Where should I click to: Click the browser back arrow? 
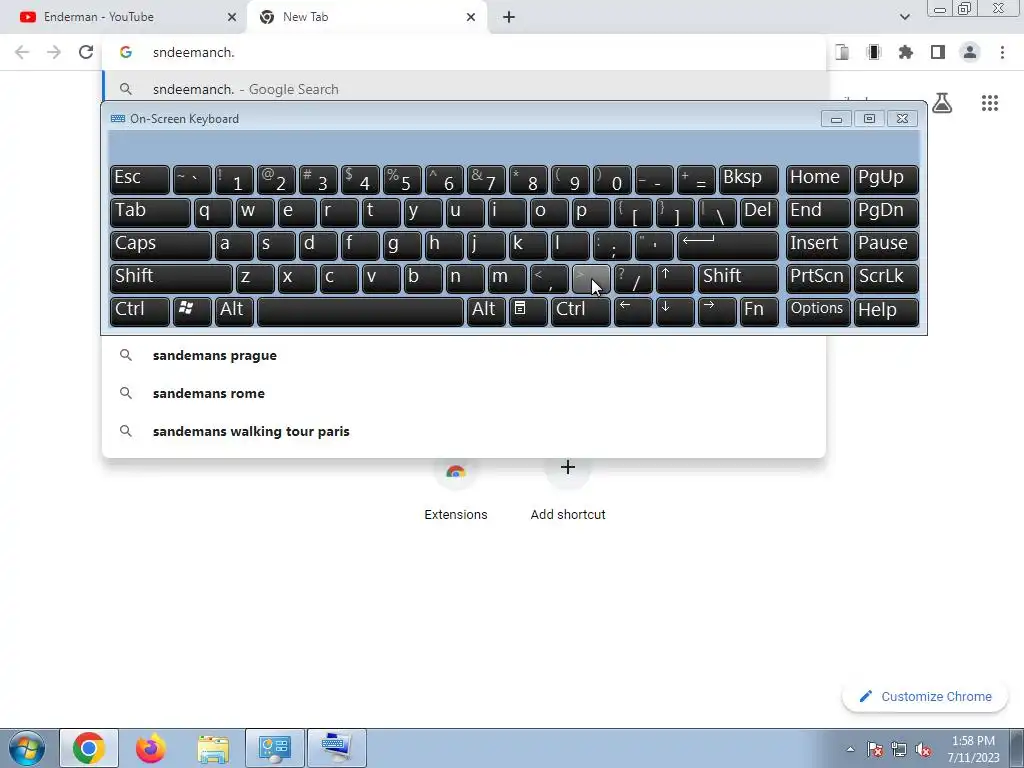click(x=22, y=52)
